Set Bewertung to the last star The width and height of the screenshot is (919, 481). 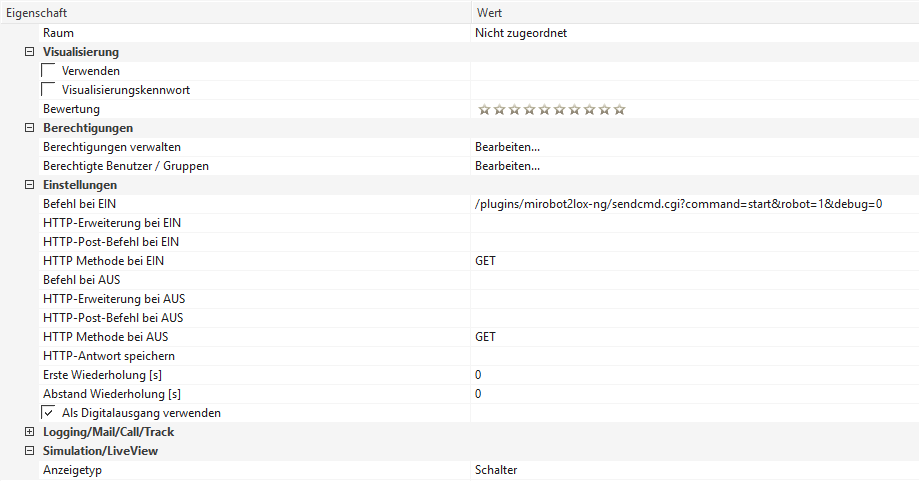pyautogui.click(x=620, y=109)
